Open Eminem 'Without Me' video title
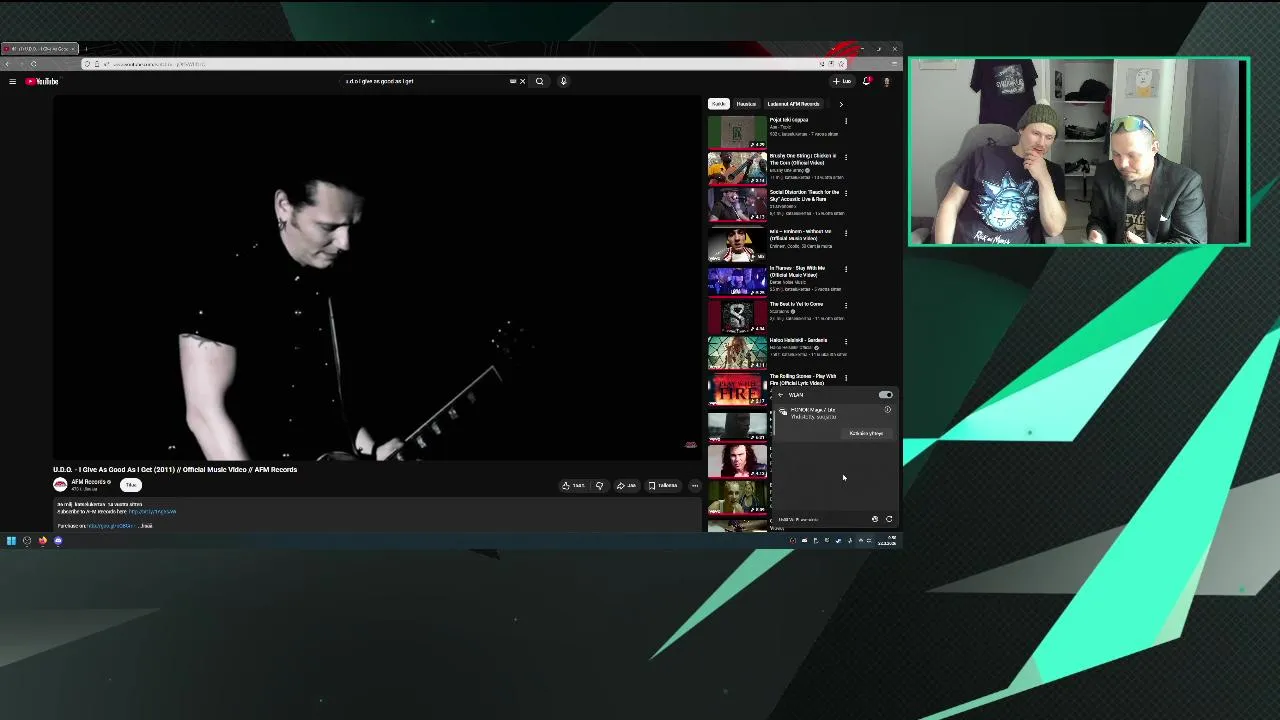This screenshot has height=720, width=1280. pos(800,234)
